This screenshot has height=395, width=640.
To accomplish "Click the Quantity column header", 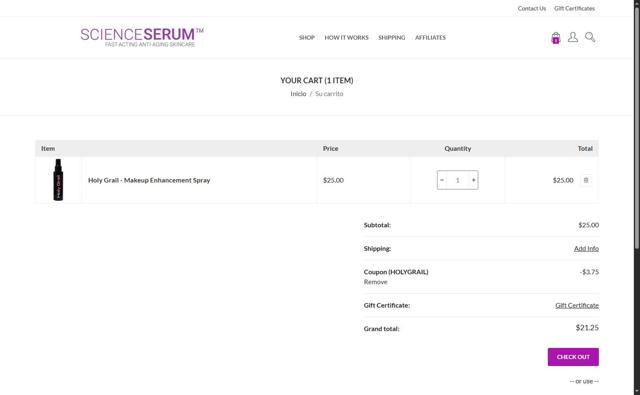I will (458, 149).
